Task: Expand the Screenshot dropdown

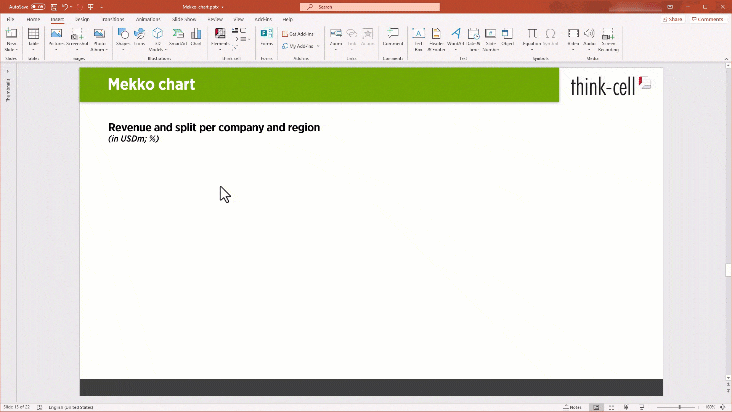Action: click(77, 50)
